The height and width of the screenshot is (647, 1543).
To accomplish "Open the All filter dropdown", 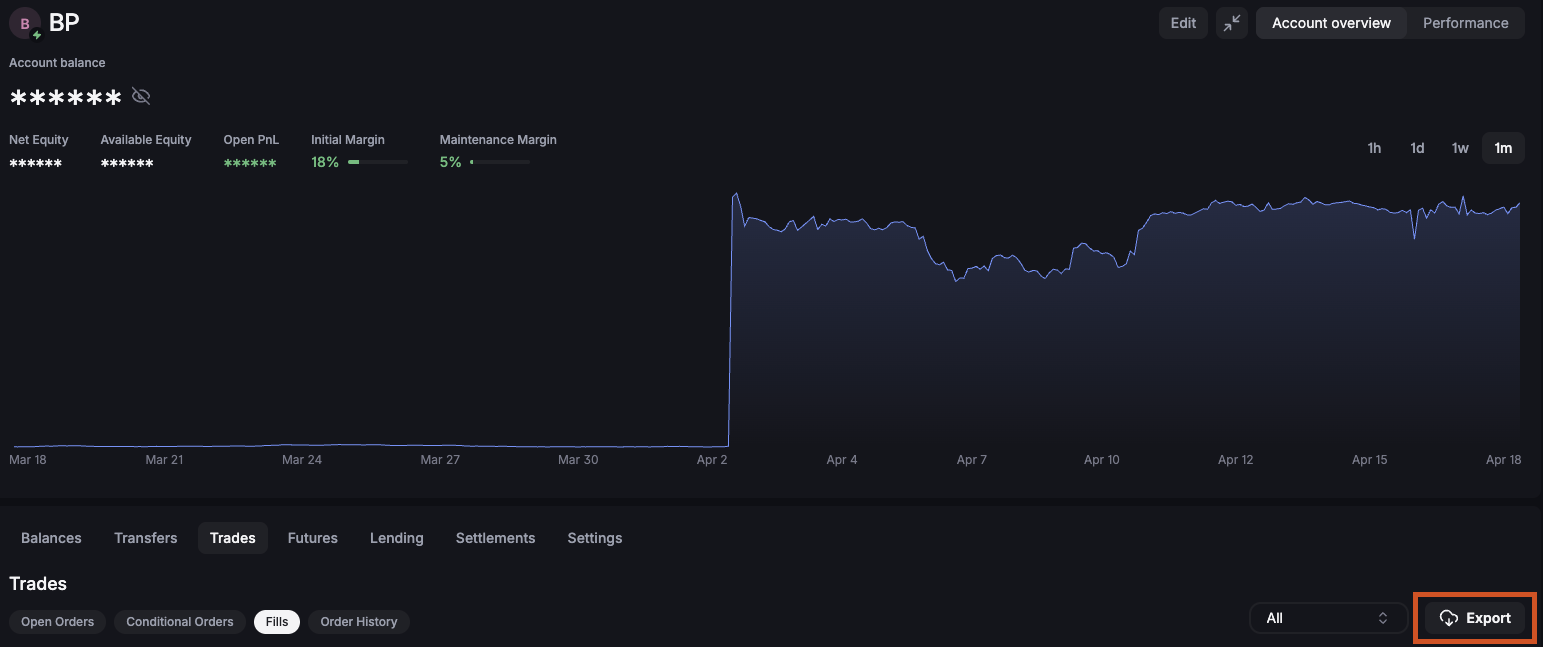I will coord(1328,618).
